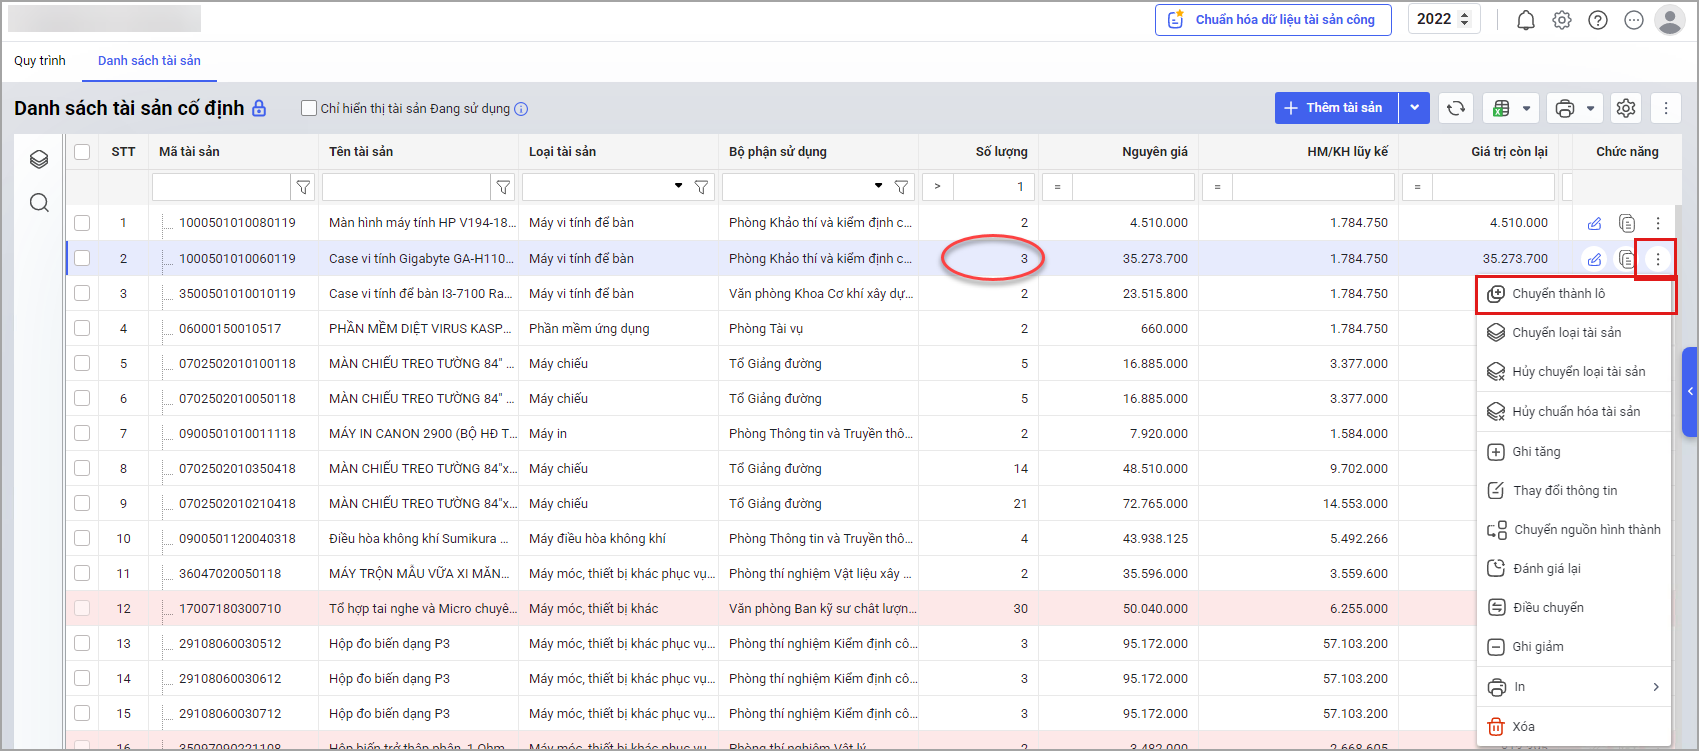The image size is (1699, 751).
Task: Increase the year 2022 stepper
Action: (1465, 15)
